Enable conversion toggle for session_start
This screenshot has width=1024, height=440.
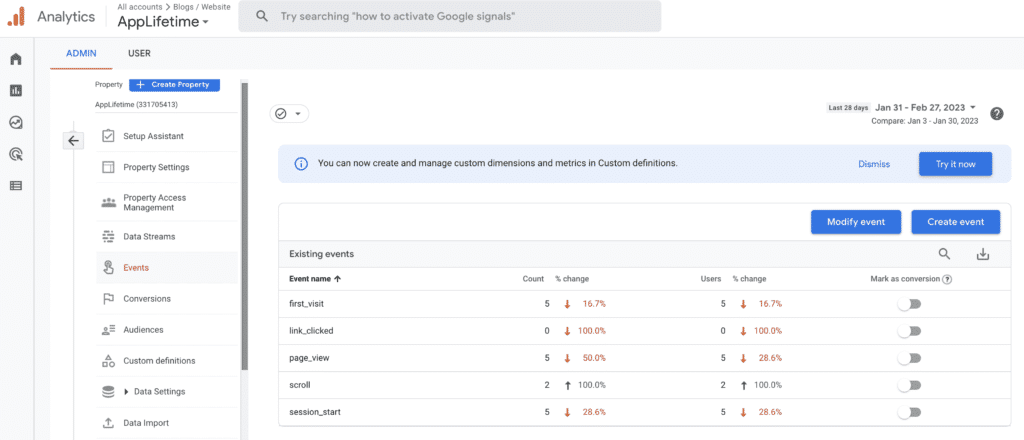point(909,411)
